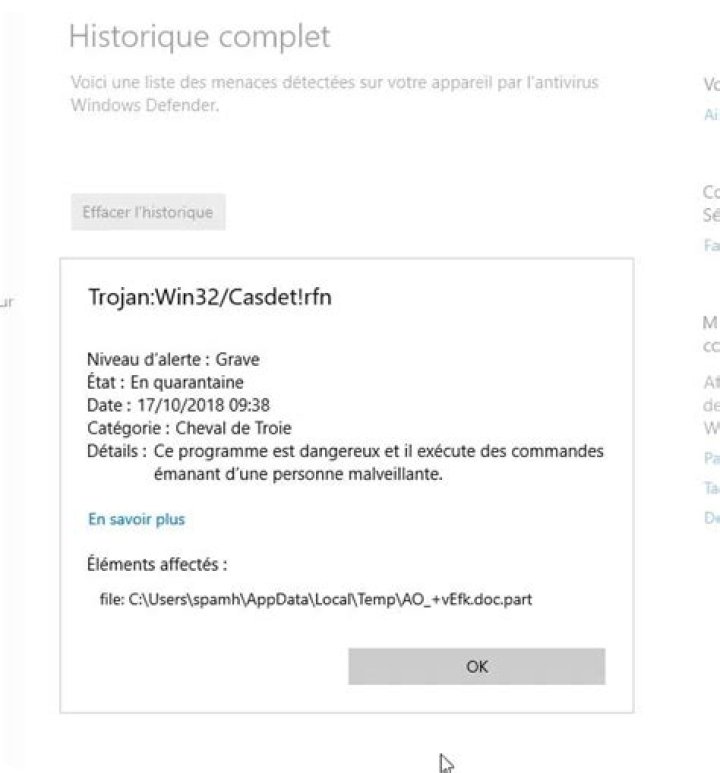
Task: Open the 'En savoir plus' link
Action: pos(136,519)
